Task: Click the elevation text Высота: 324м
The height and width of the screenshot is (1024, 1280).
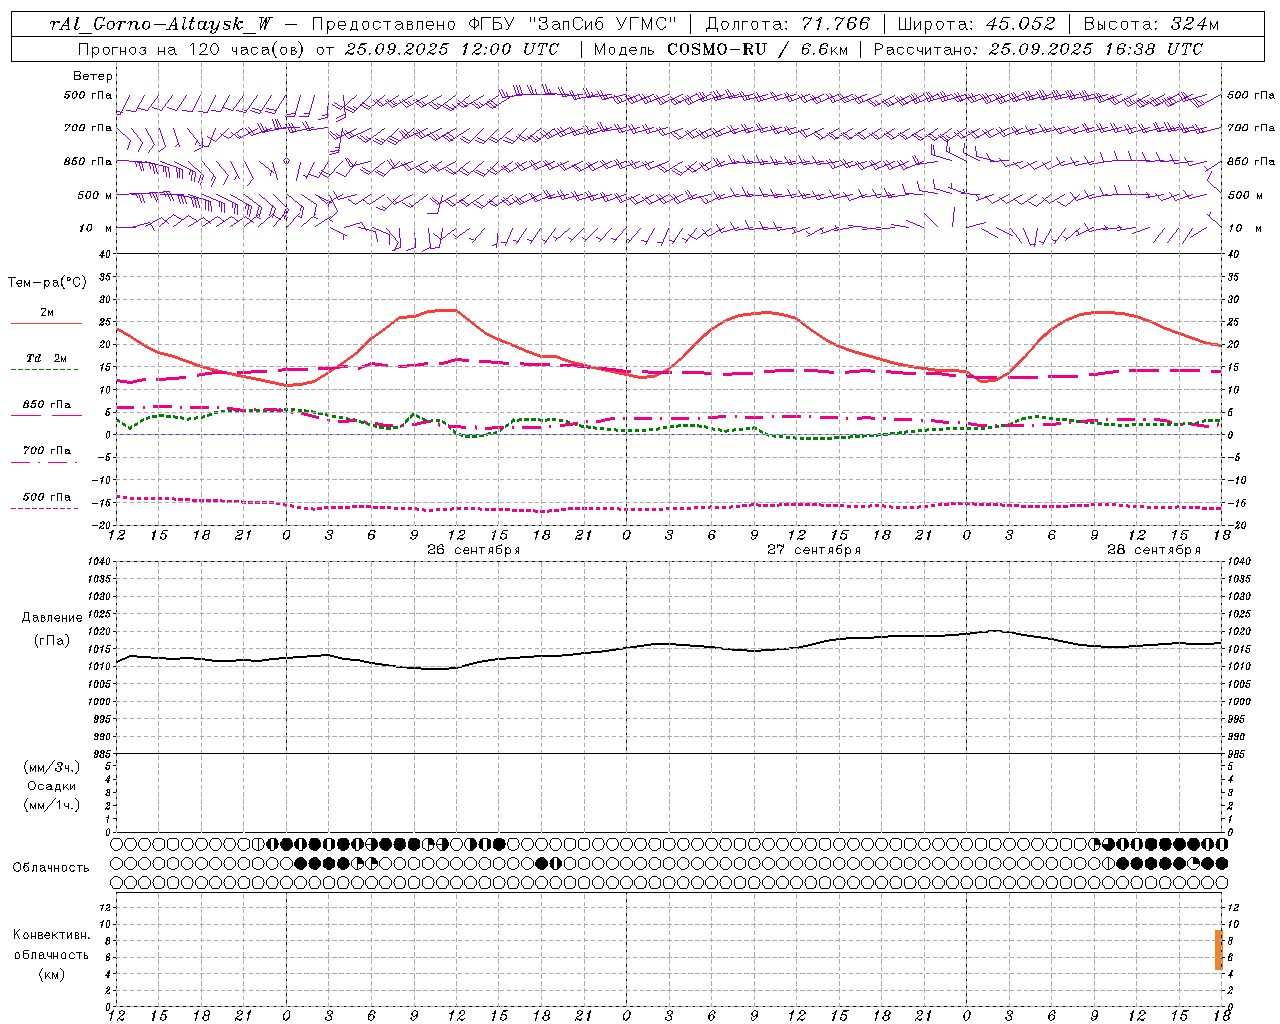Action: point(1152,24)
